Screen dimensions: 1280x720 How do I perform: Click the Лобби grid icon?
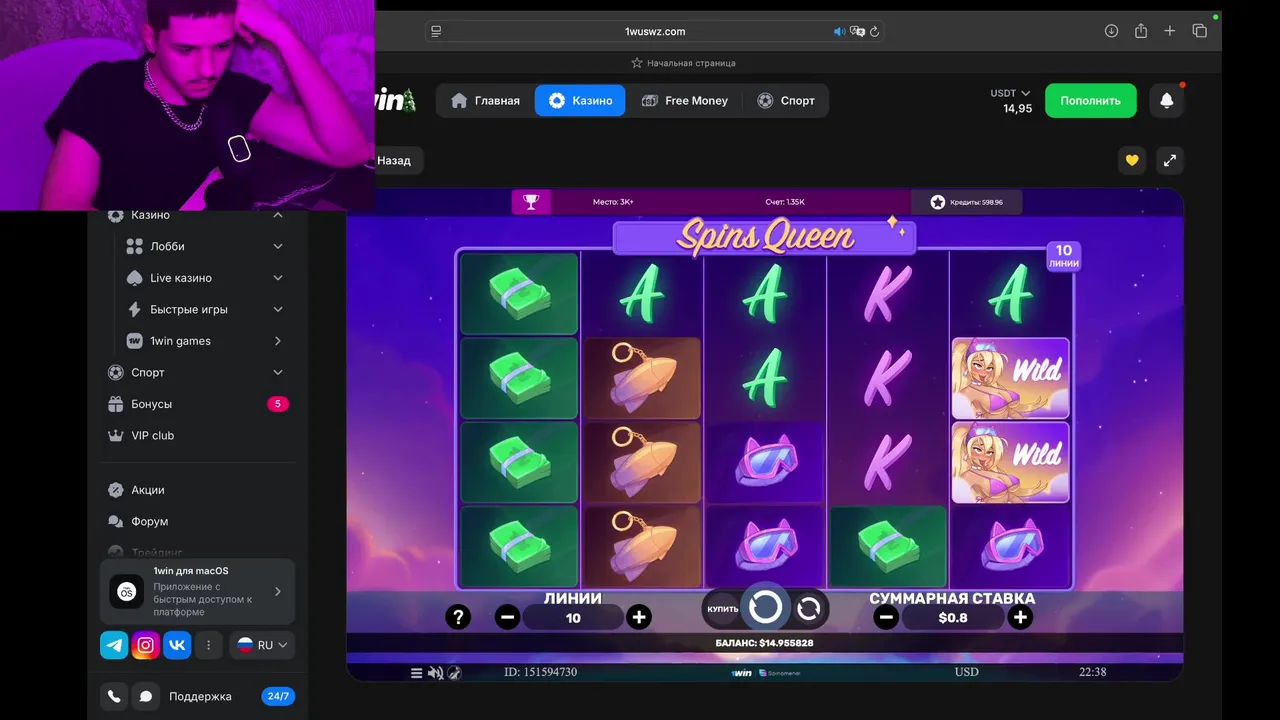pyautogui.click(x=135, y=246)
